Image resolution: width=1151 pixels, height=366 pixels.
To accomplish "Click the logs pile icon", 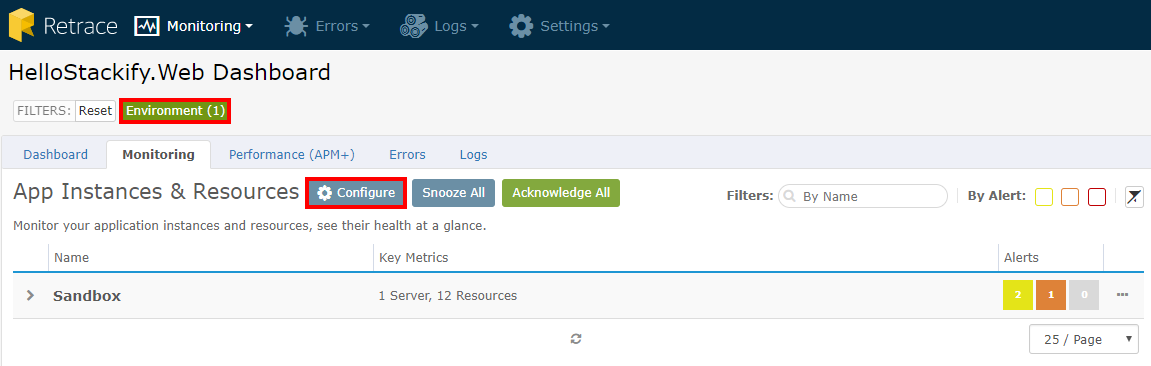I will (x=413, y=26).
